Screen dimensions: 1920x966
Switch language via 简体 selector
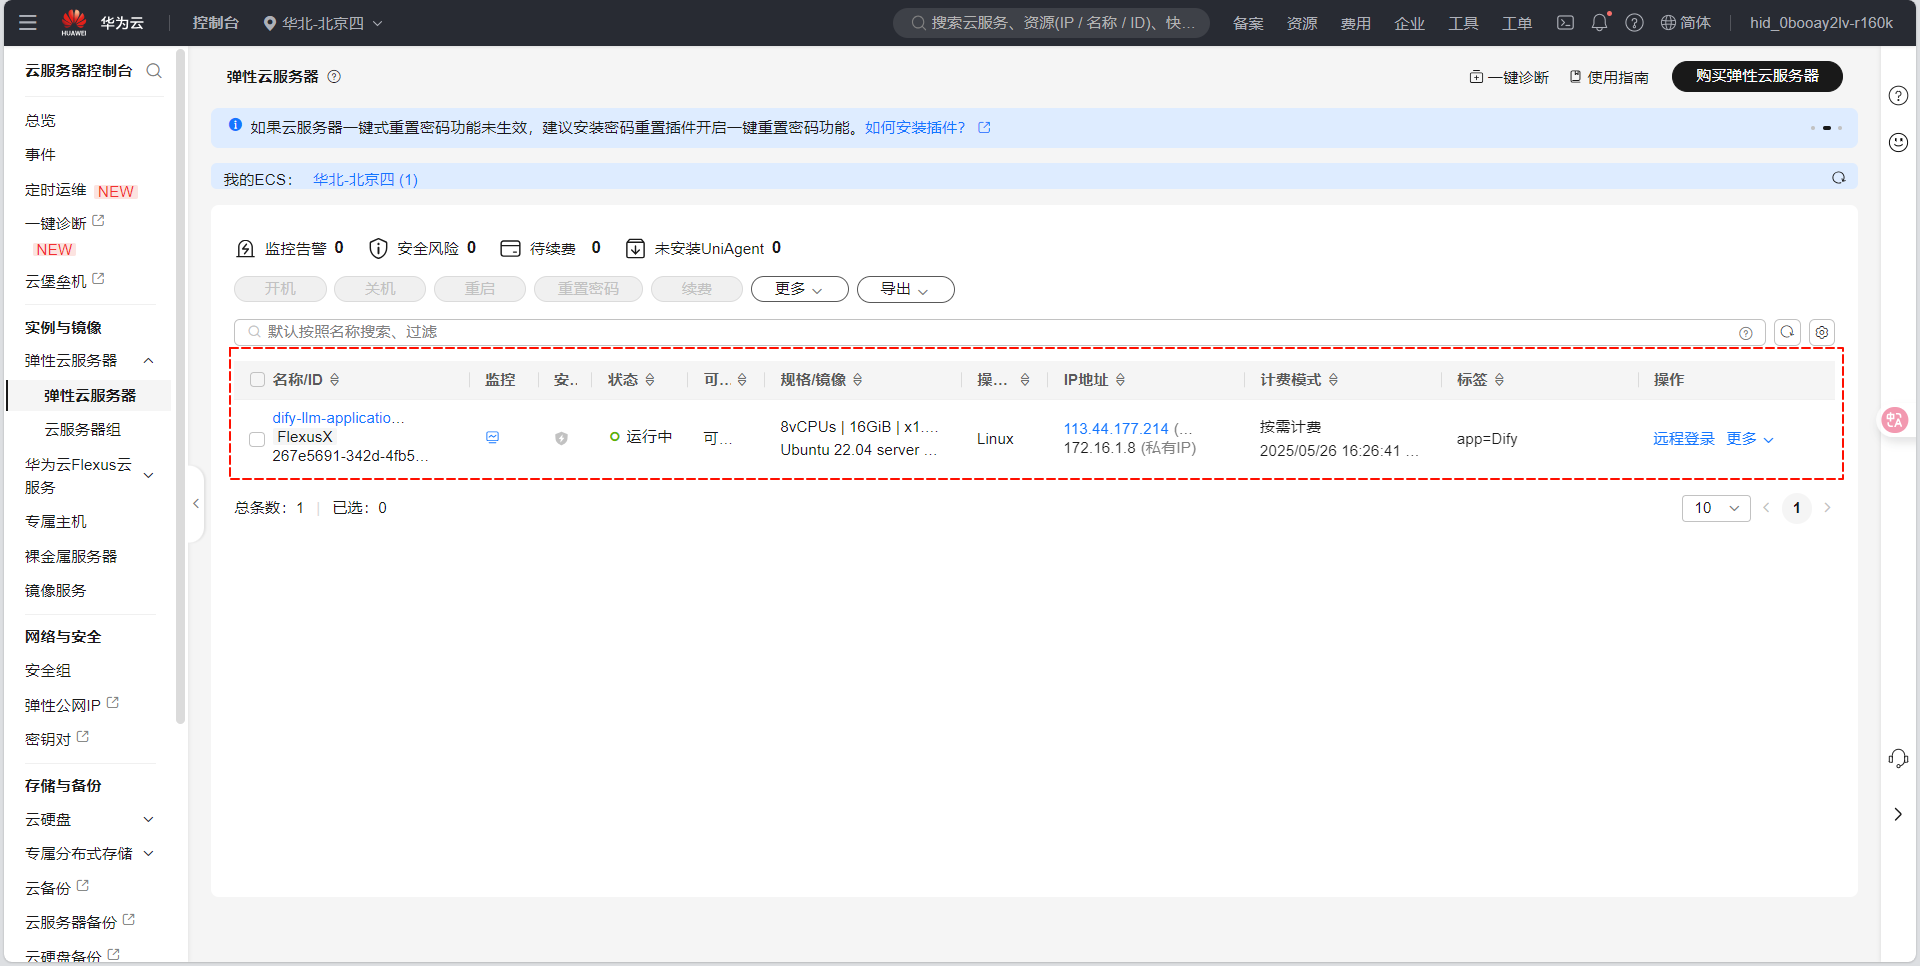coord(1686,22)
